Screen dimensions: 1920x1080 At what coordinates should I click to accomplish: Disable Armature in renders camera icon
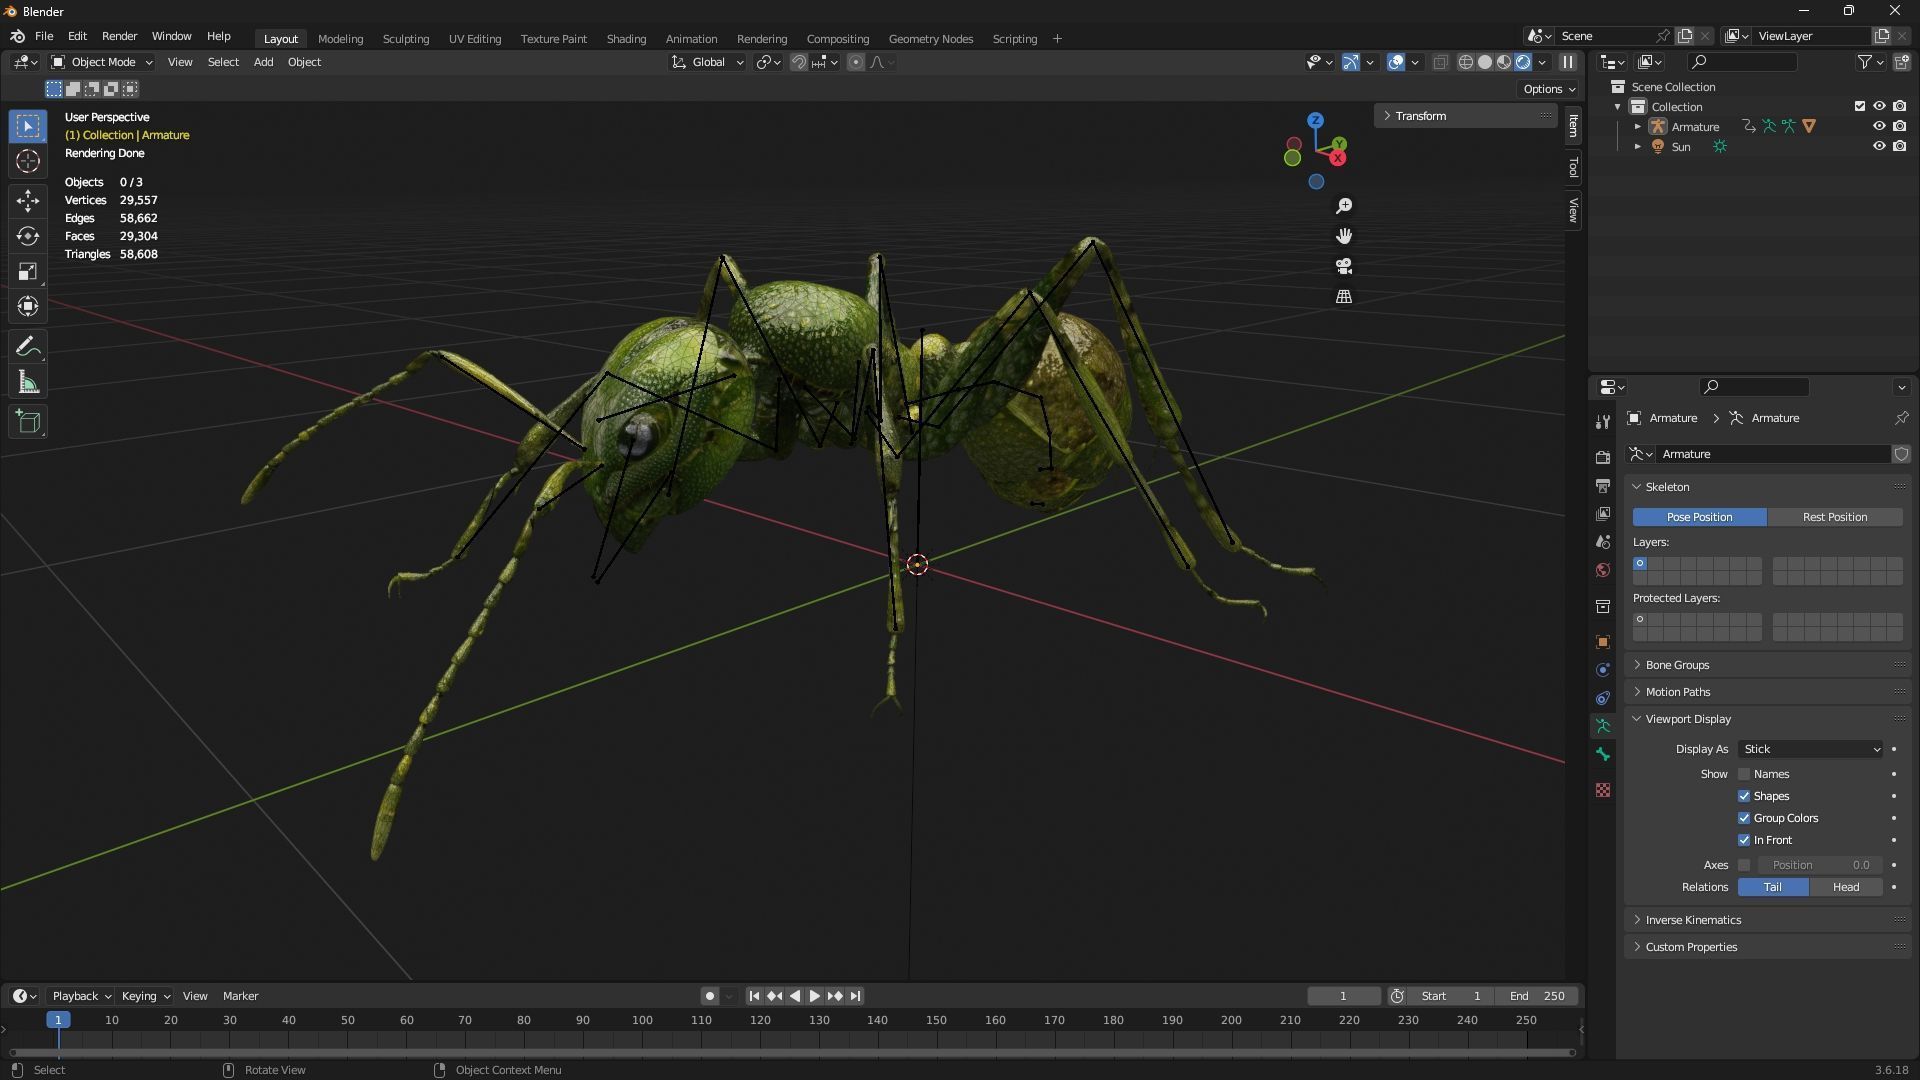1899,126
